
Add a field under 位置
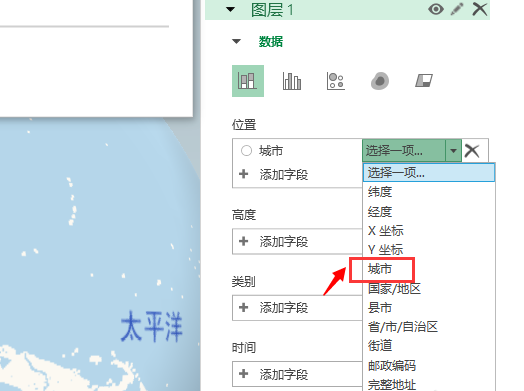(x=274, y=174)
